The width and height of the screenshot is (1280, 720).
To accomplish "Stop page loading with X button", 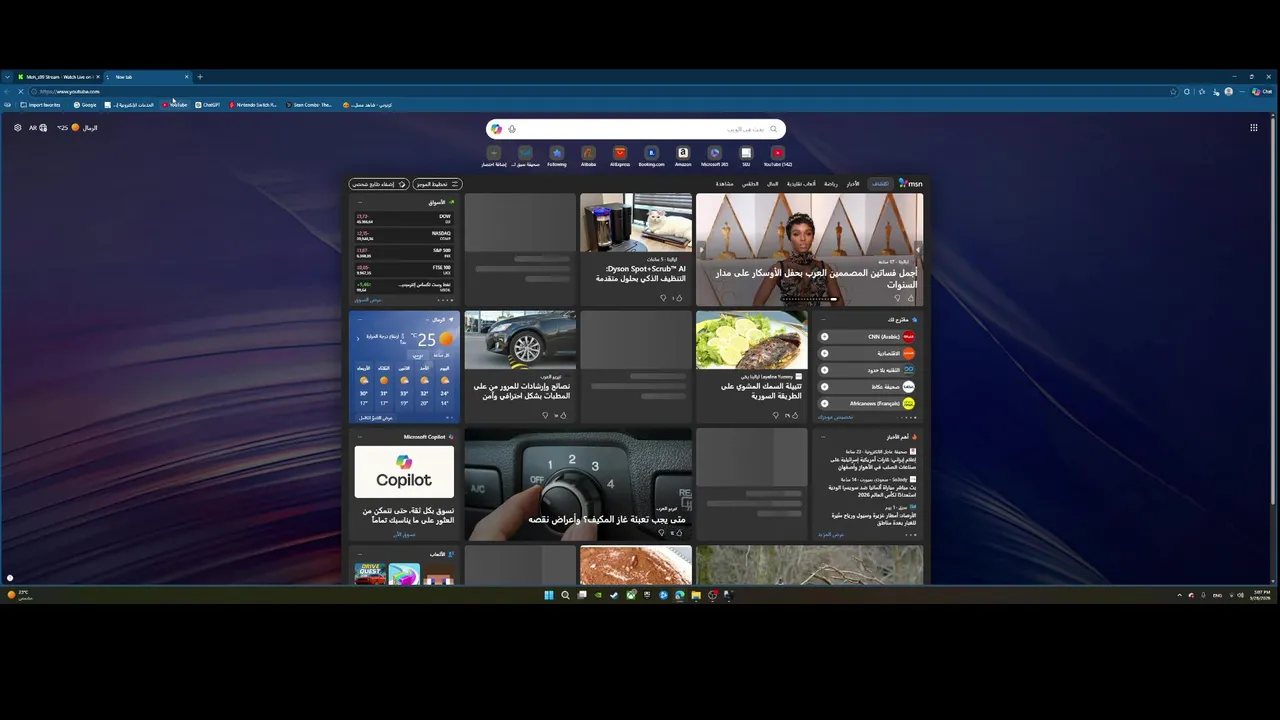I will tap(20, 91).
